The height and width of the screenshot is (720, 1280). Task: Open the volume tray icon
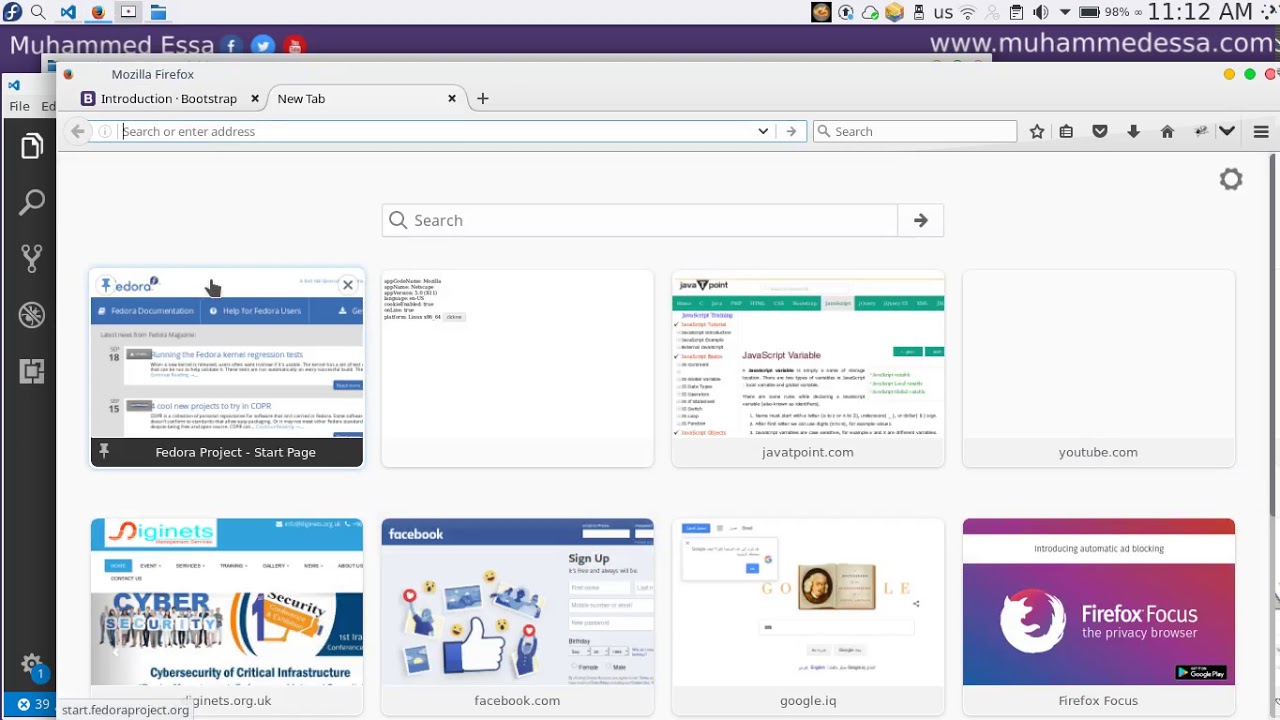[1040, 13]
